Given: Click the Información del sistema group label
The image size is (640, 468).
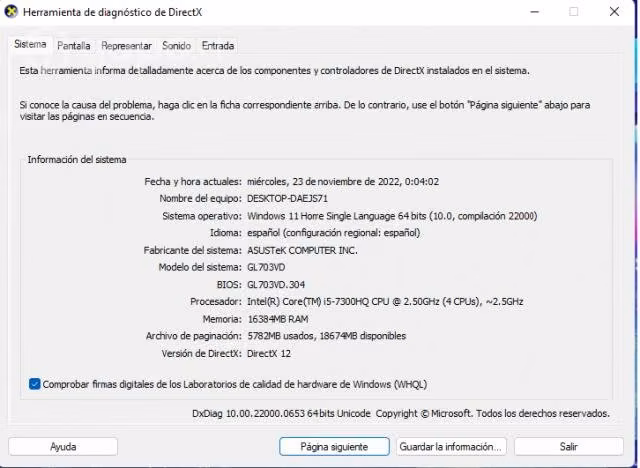Looking at the screenshot, I should [x=77, y=160].
